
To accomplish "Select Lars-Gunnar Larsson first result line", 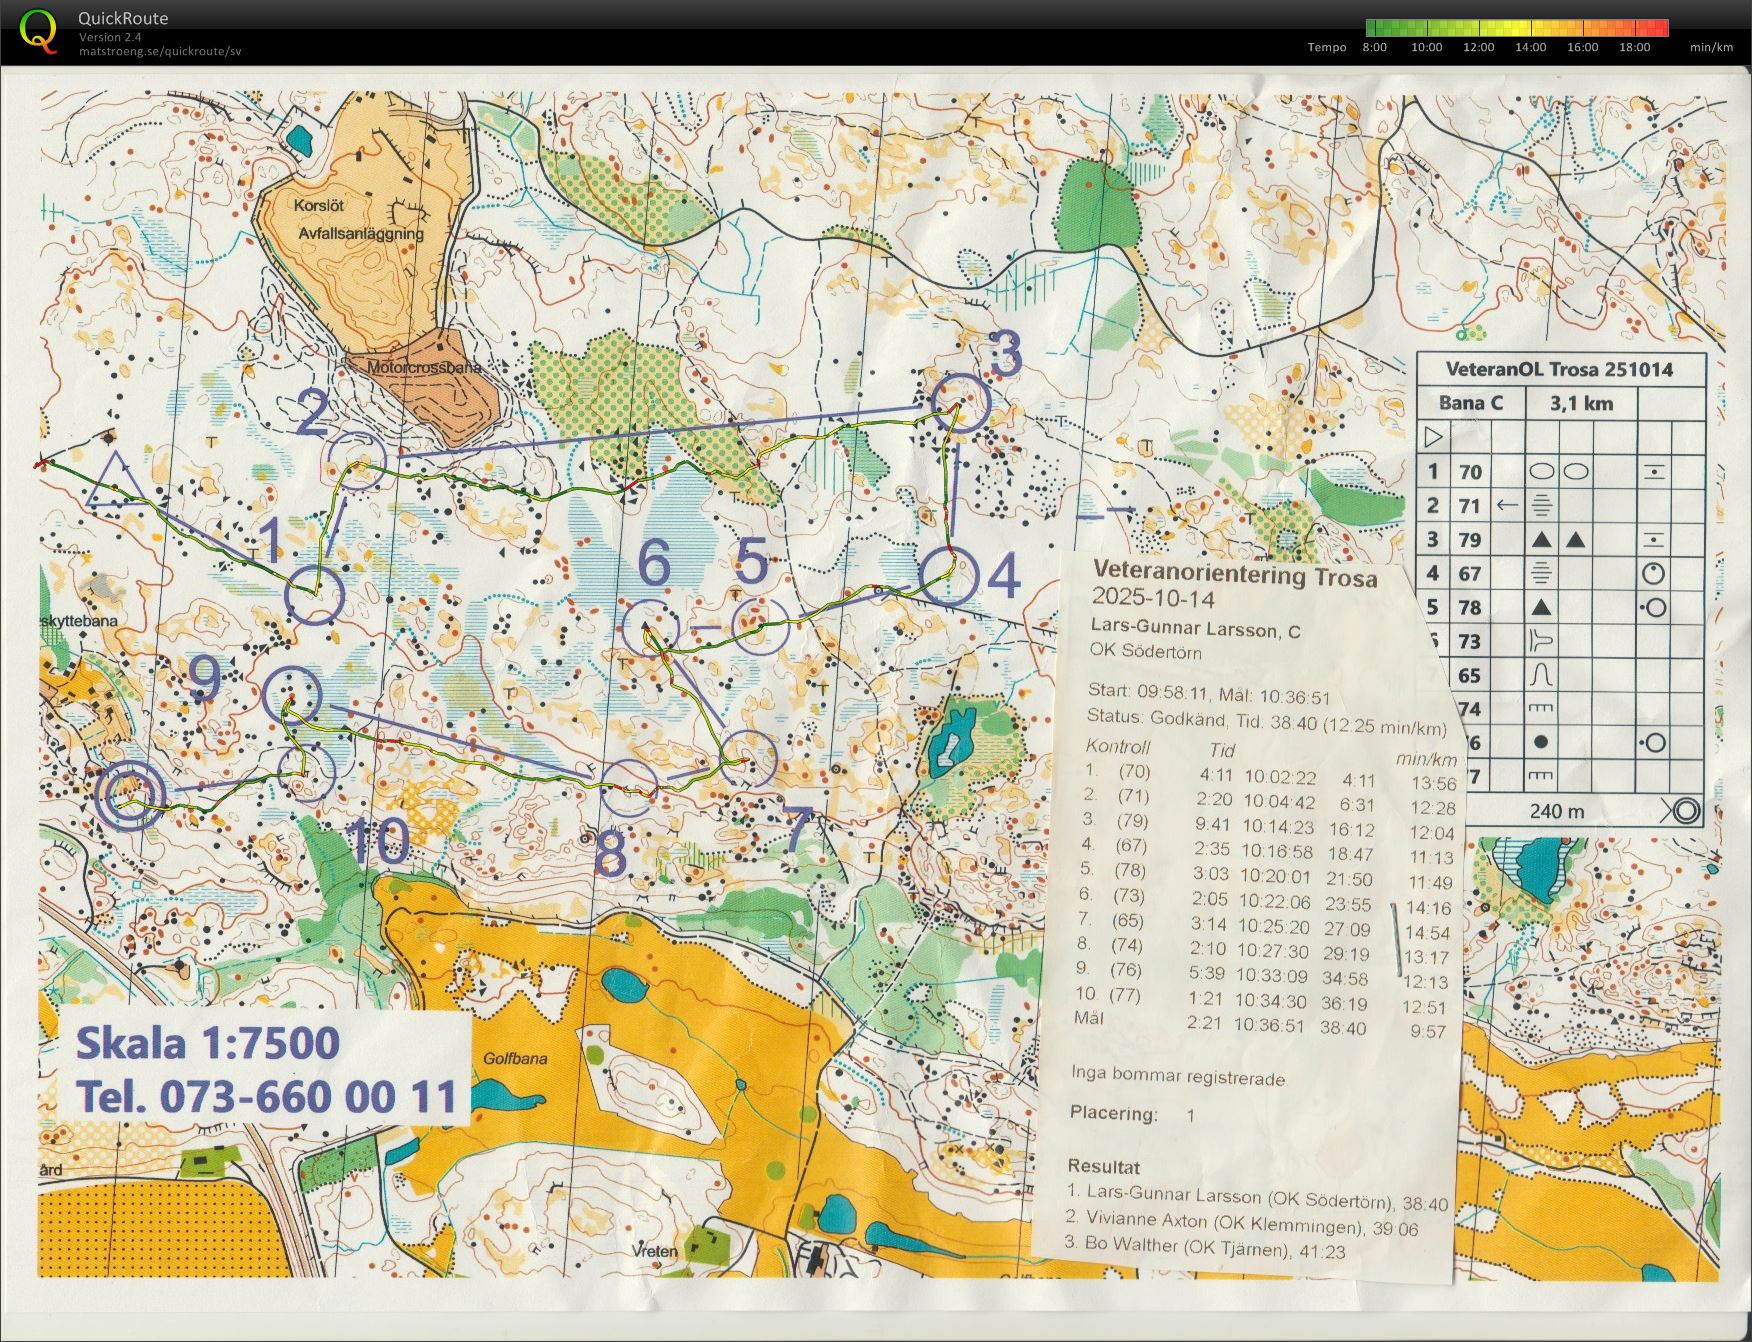I will click(x=1257, y=1197).
